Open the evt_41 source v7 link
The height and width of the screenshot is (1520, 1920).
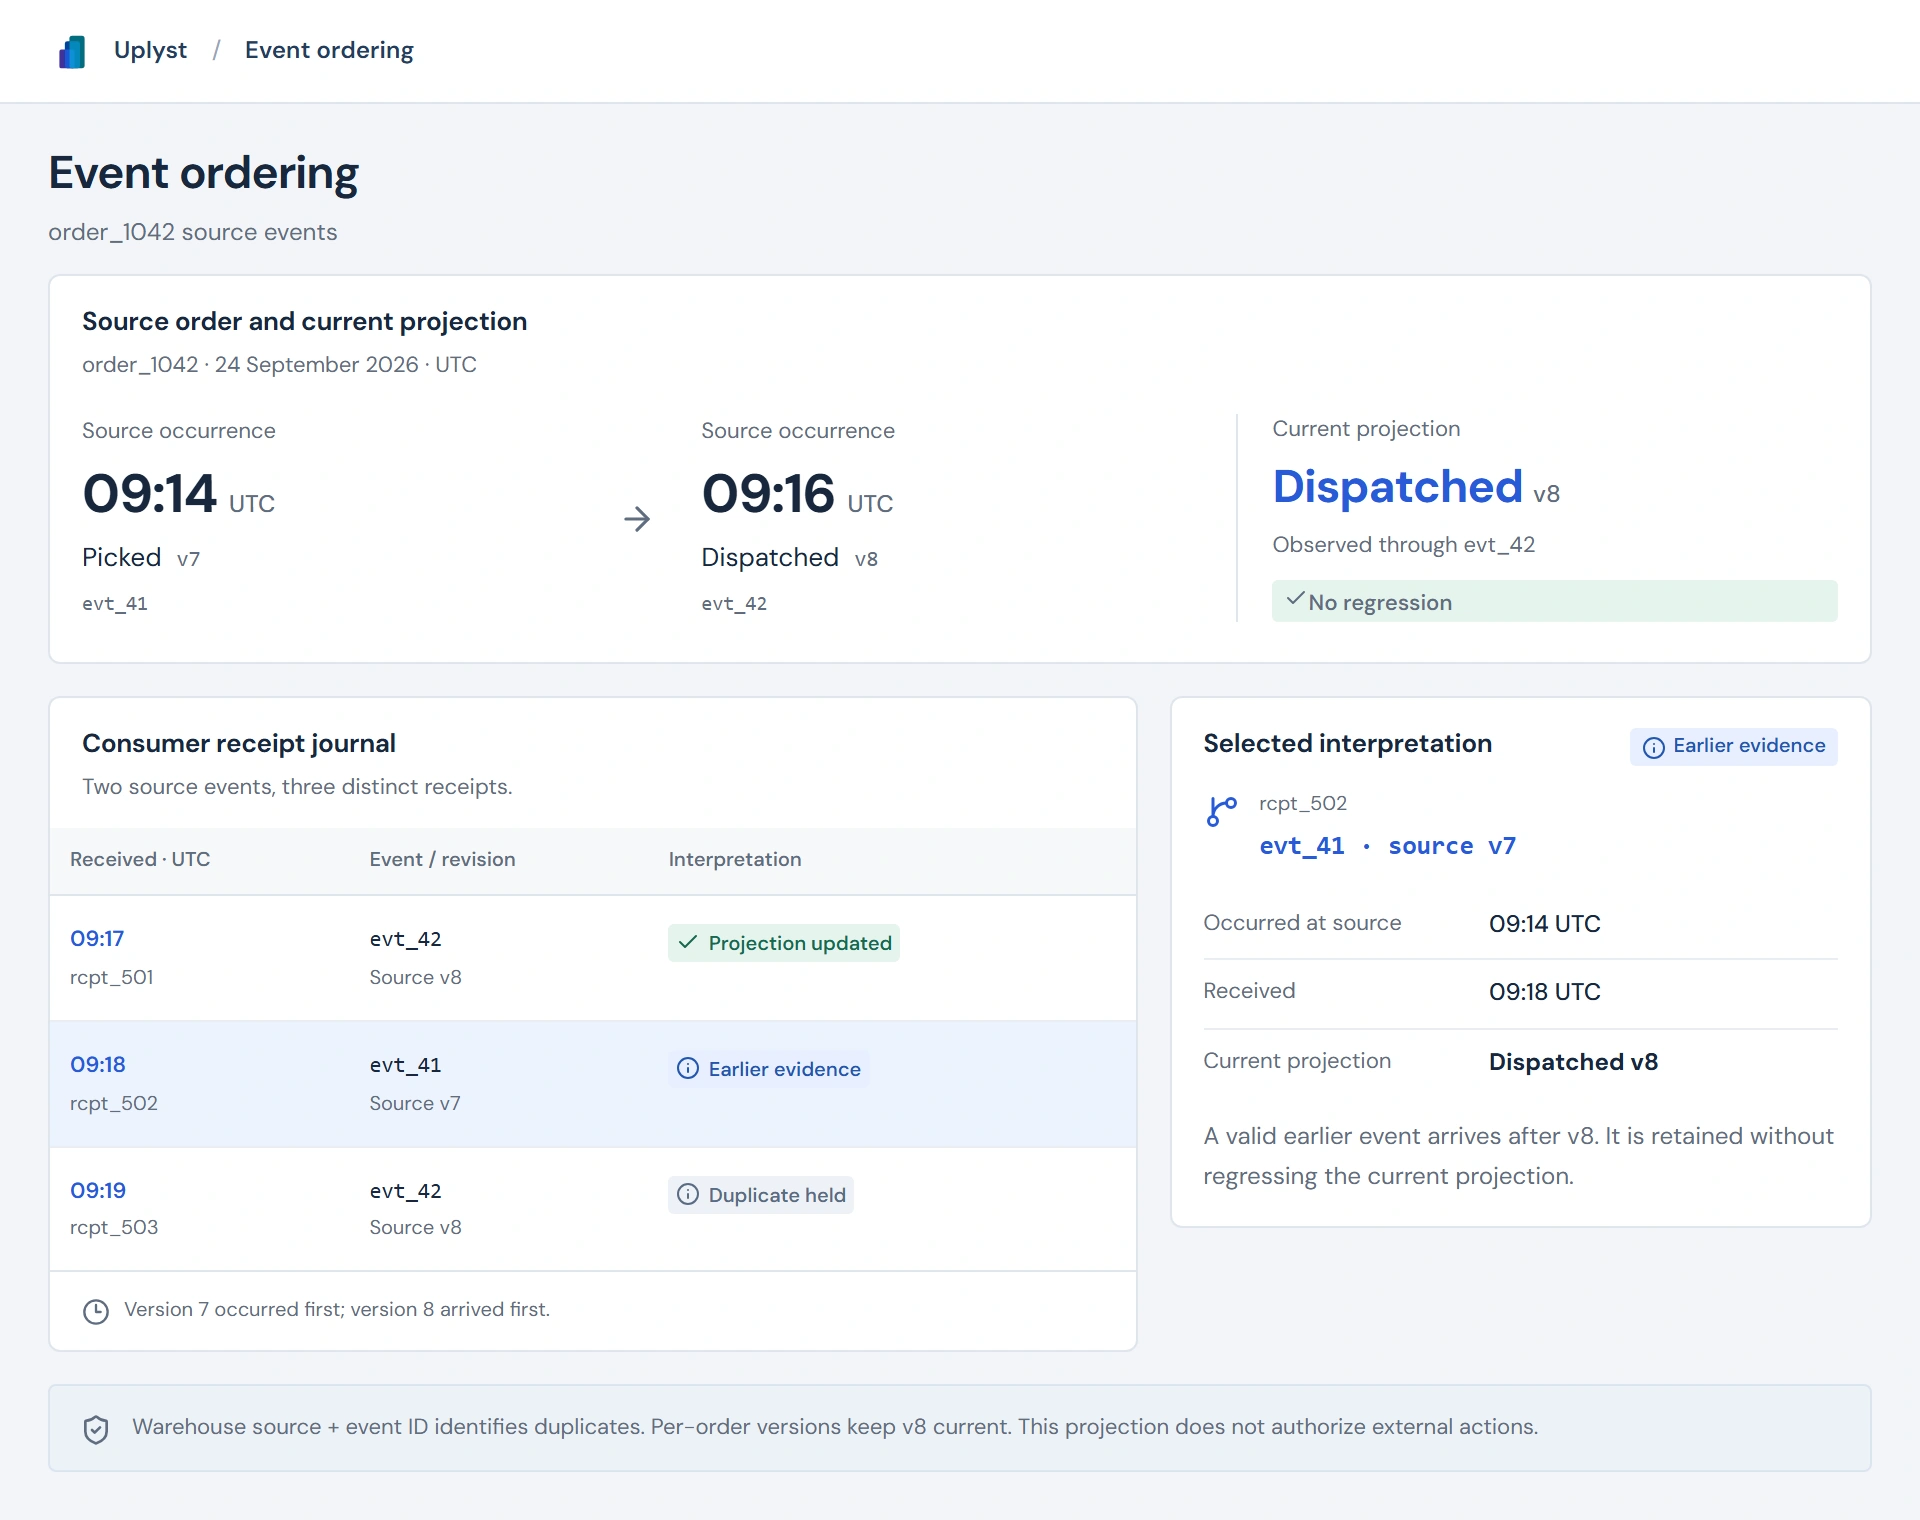pyautogui.click(x=1387, y=846)
